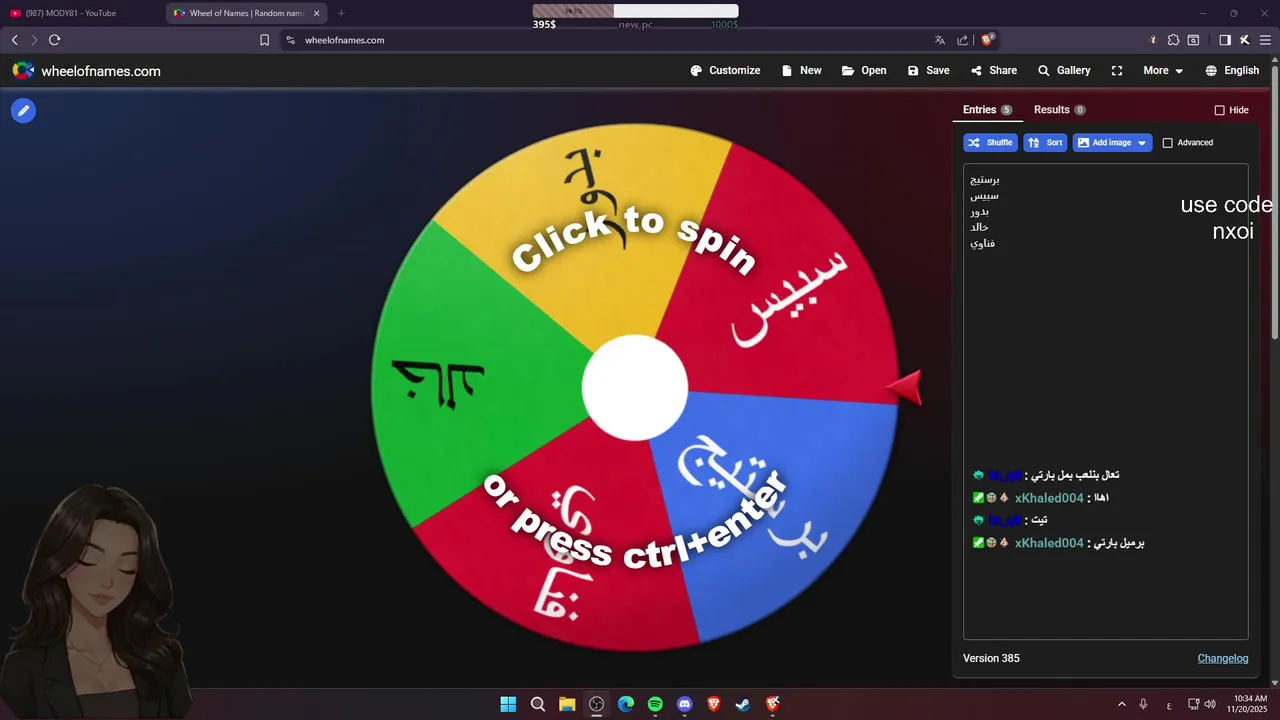This screenshot has width=1280, height=720.
Task: Open the browser hamburger menu
Action: point(1265,40)
